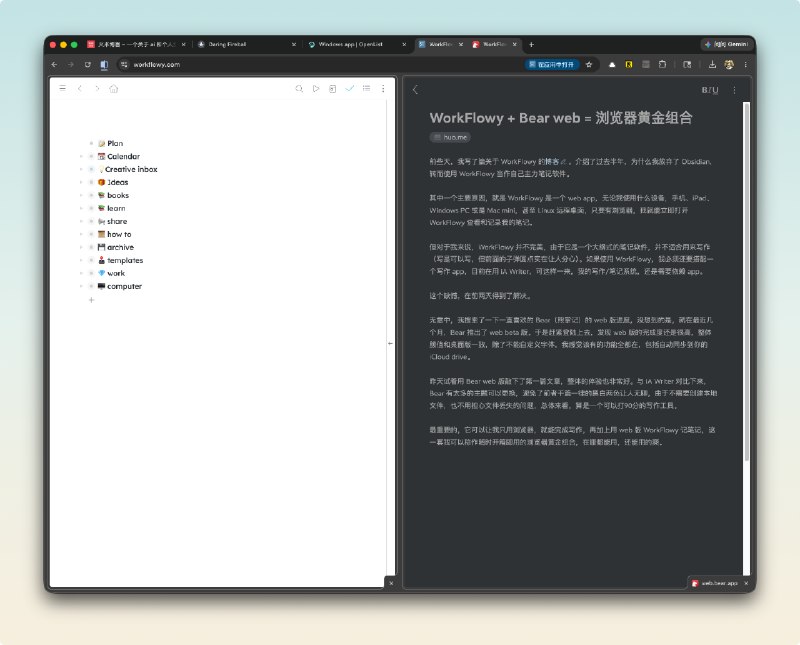Open WorkFlowy three-dot options menu
800x645 pixels.
[x=383, y=88]
